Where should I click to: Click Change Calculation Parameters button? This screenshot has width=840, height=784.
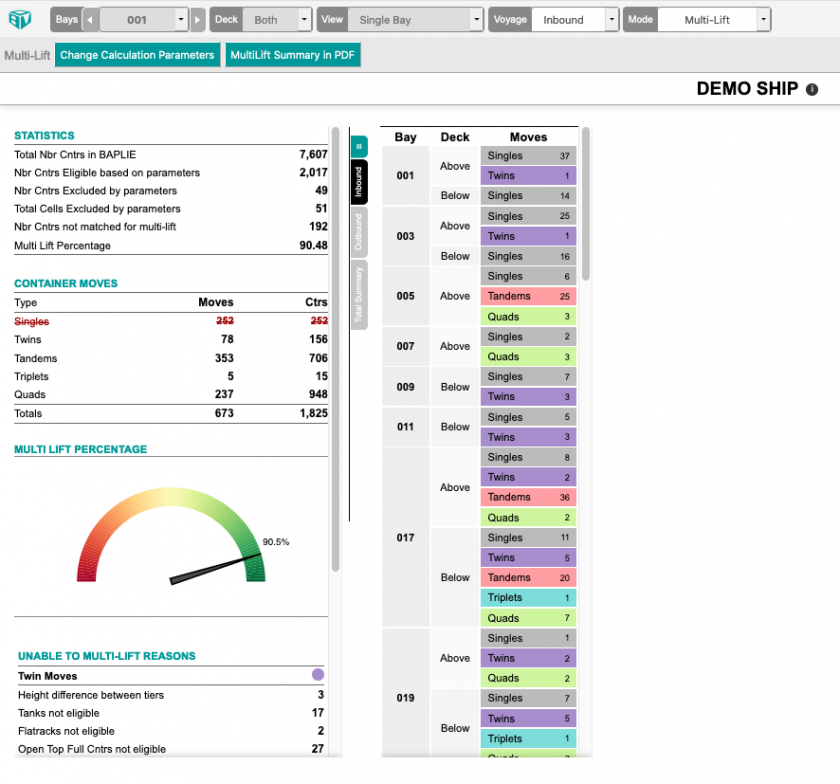coord(137,55)
